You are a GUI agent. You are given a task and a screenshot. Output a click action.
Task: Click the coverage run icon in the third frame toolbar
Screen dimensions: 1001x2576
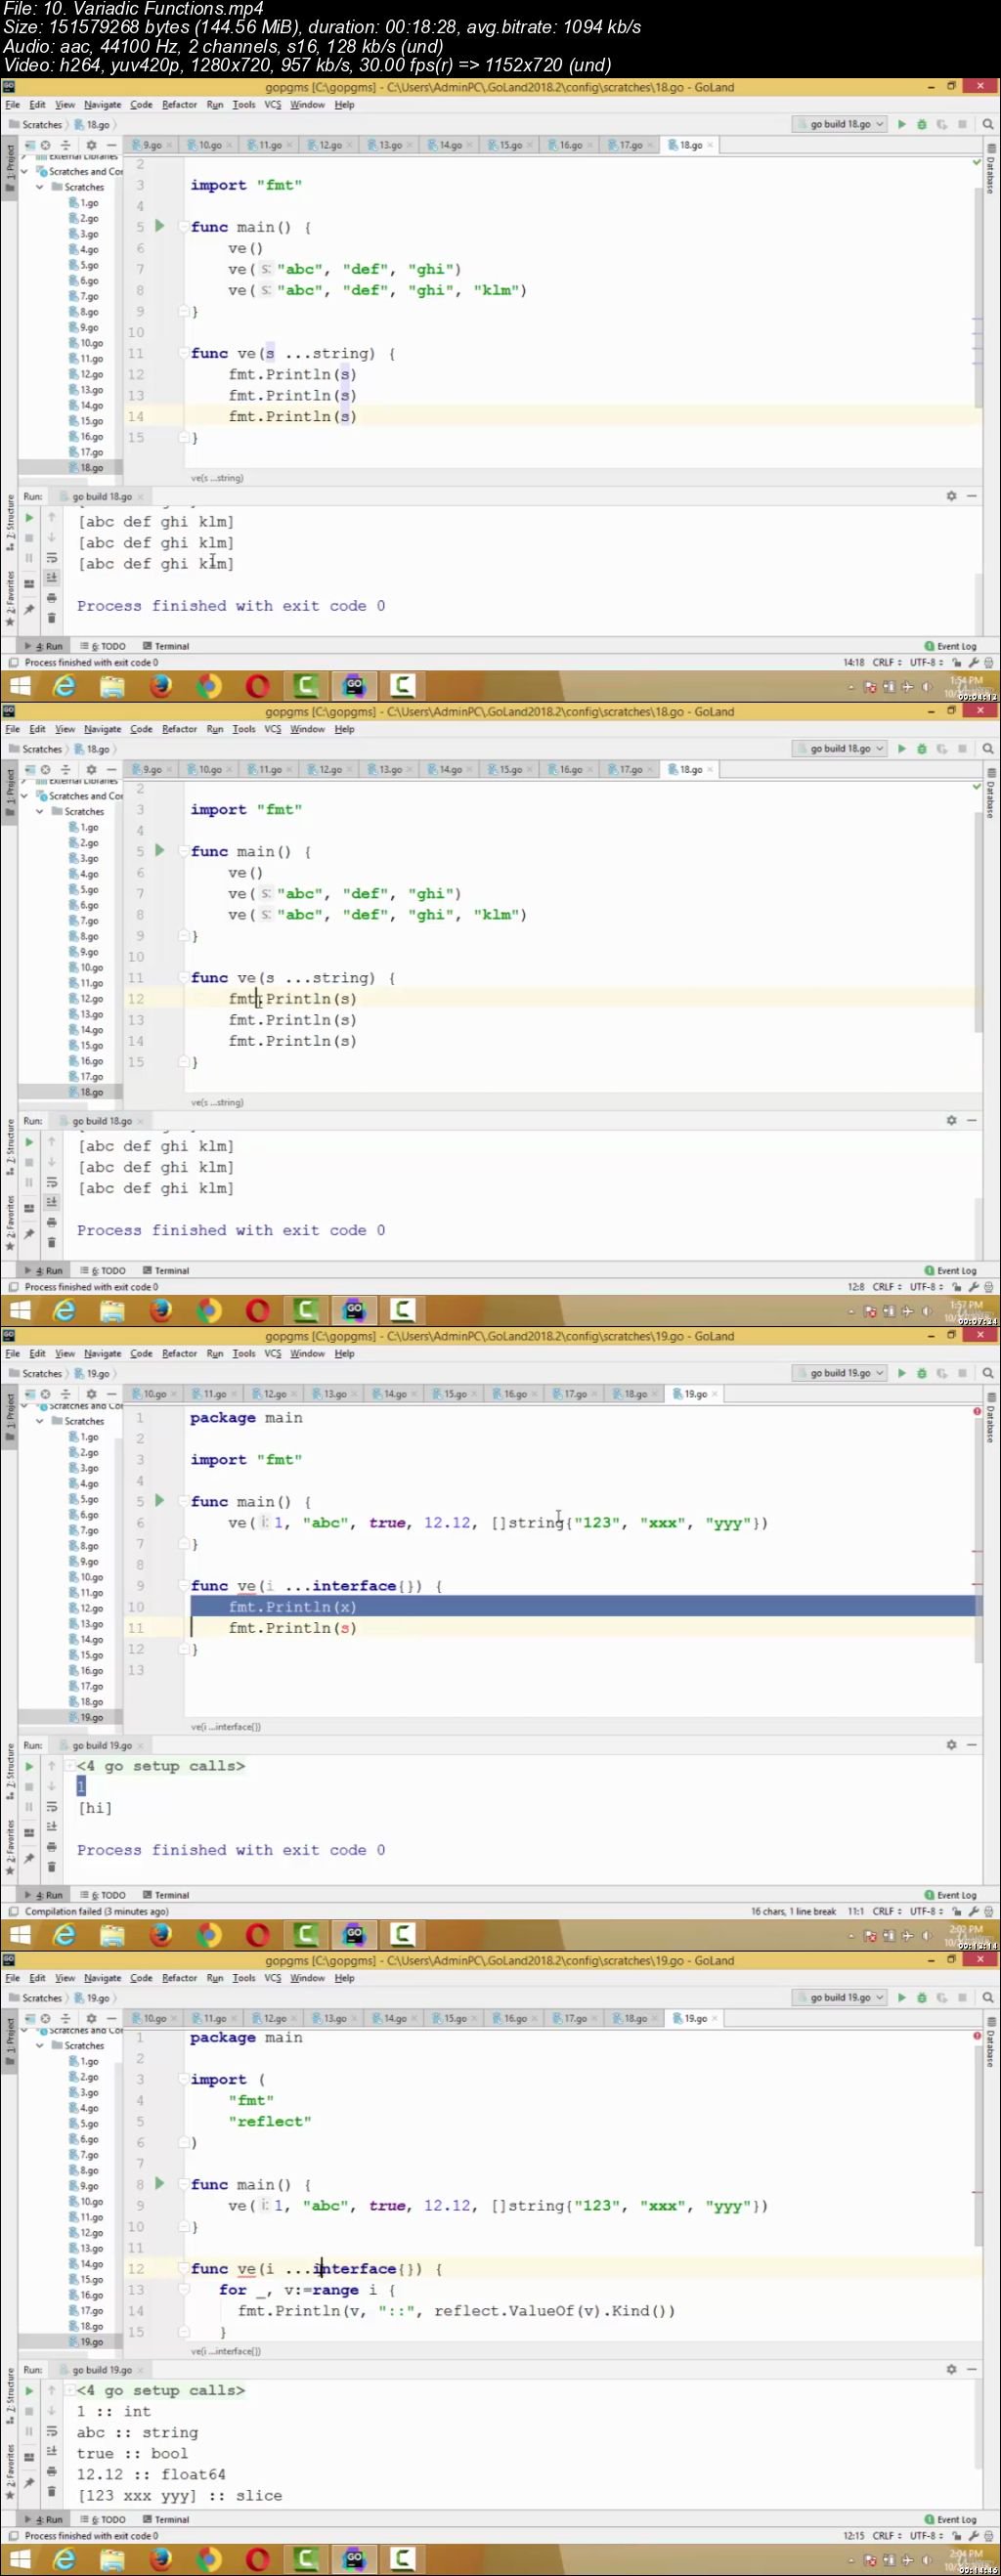point(941,1373)
